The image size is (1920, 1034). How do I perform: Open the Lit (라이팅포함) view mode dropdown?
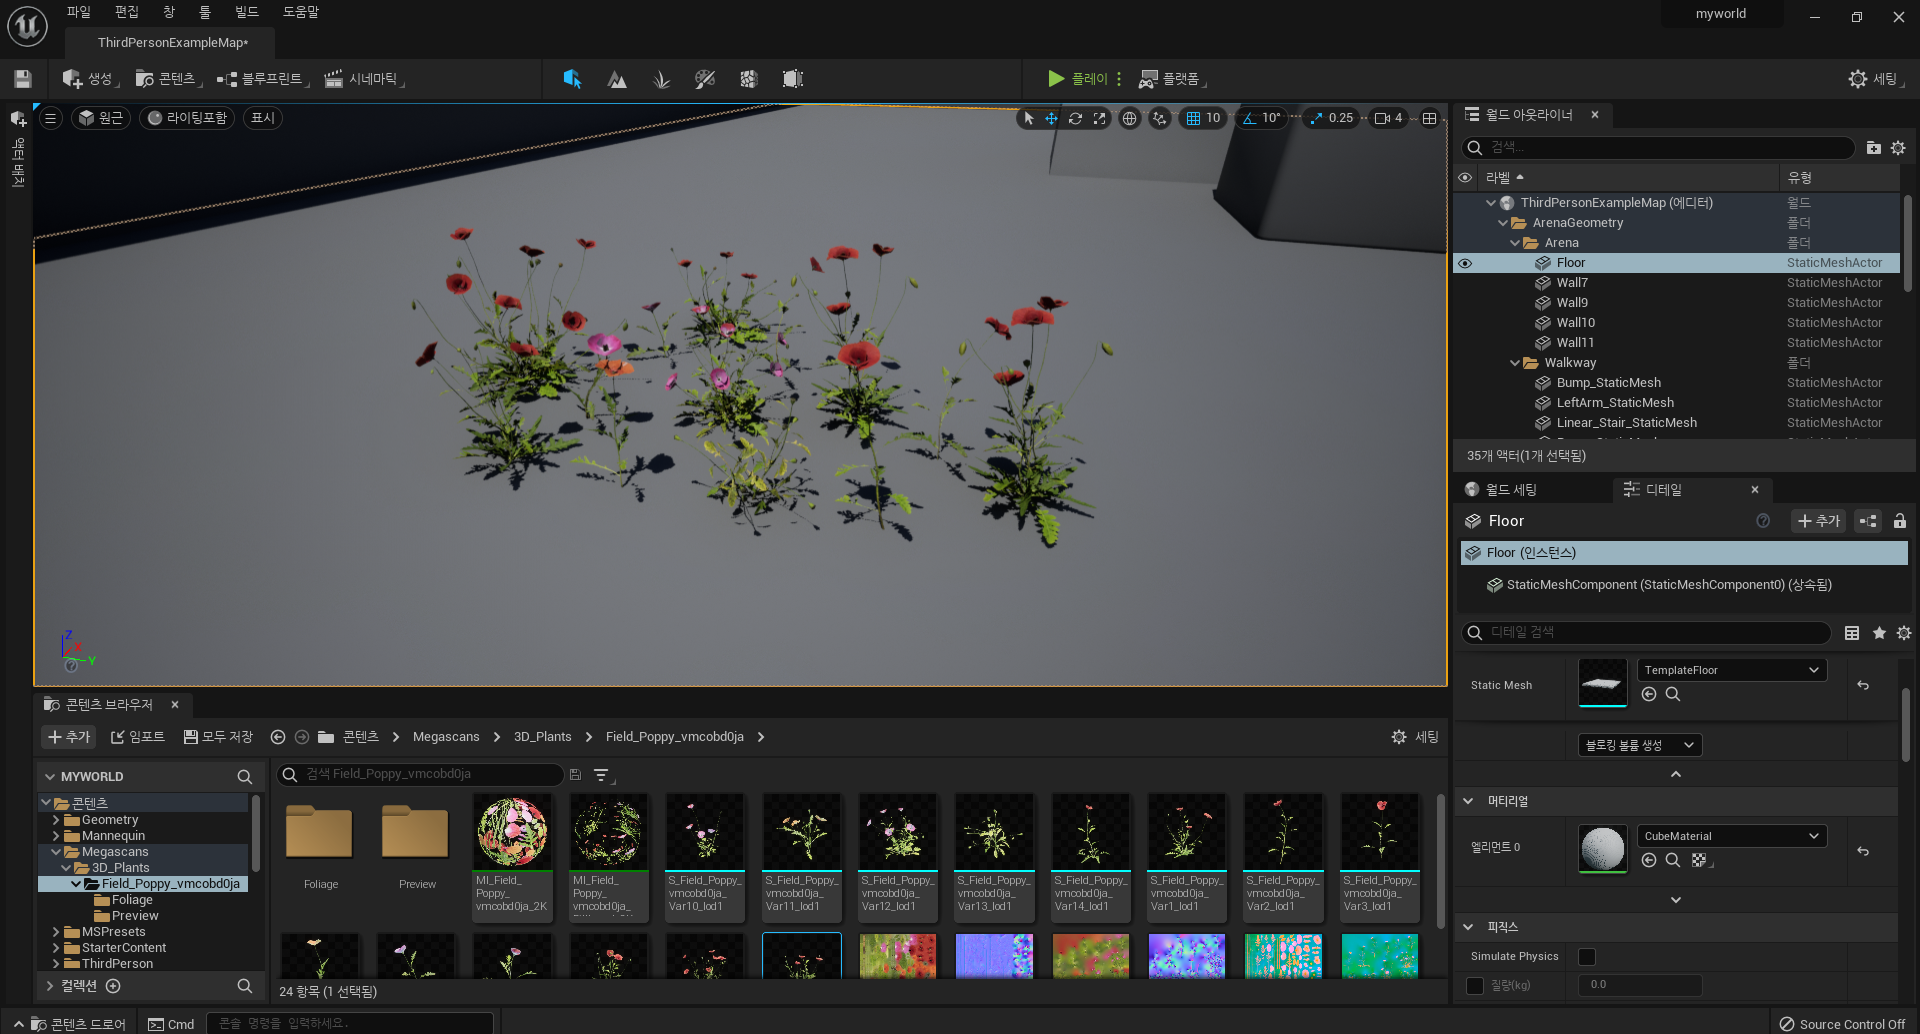coord(187,118)
